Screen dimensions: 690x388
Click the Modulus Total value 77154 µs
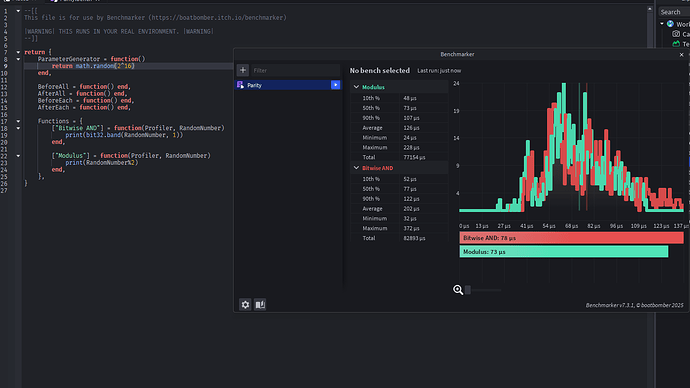point(414,157)
